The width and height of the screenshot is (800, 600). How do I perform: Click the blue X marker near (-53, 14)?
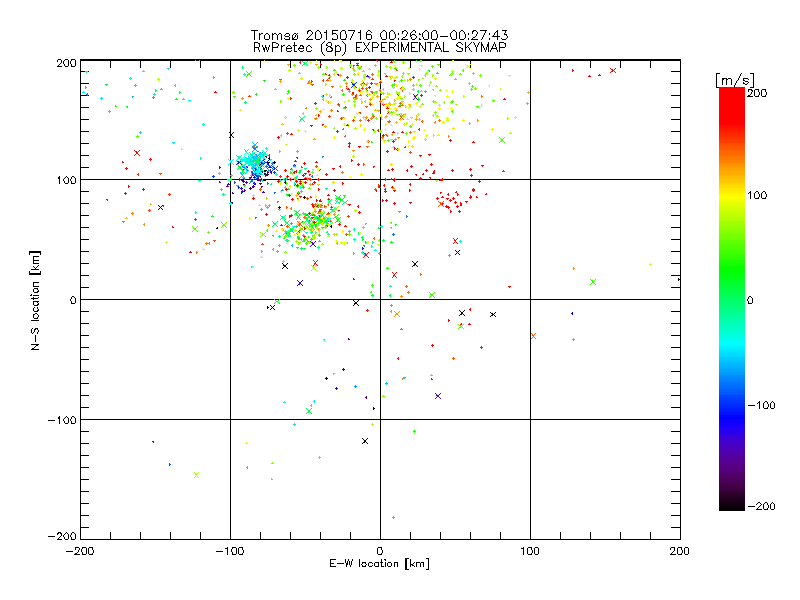point(300,283)
